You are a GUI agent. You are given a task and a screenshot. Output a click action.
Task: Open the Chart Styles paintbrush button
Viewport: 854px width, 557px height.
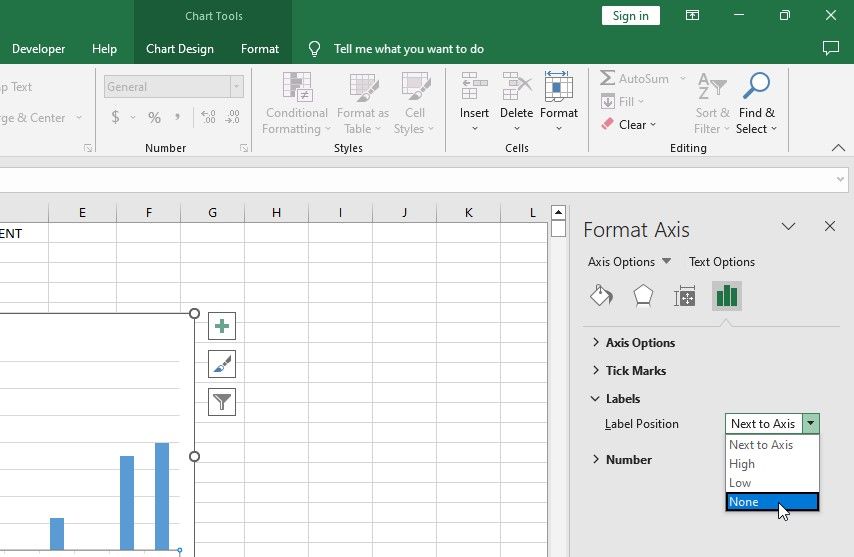click(222, 364)
